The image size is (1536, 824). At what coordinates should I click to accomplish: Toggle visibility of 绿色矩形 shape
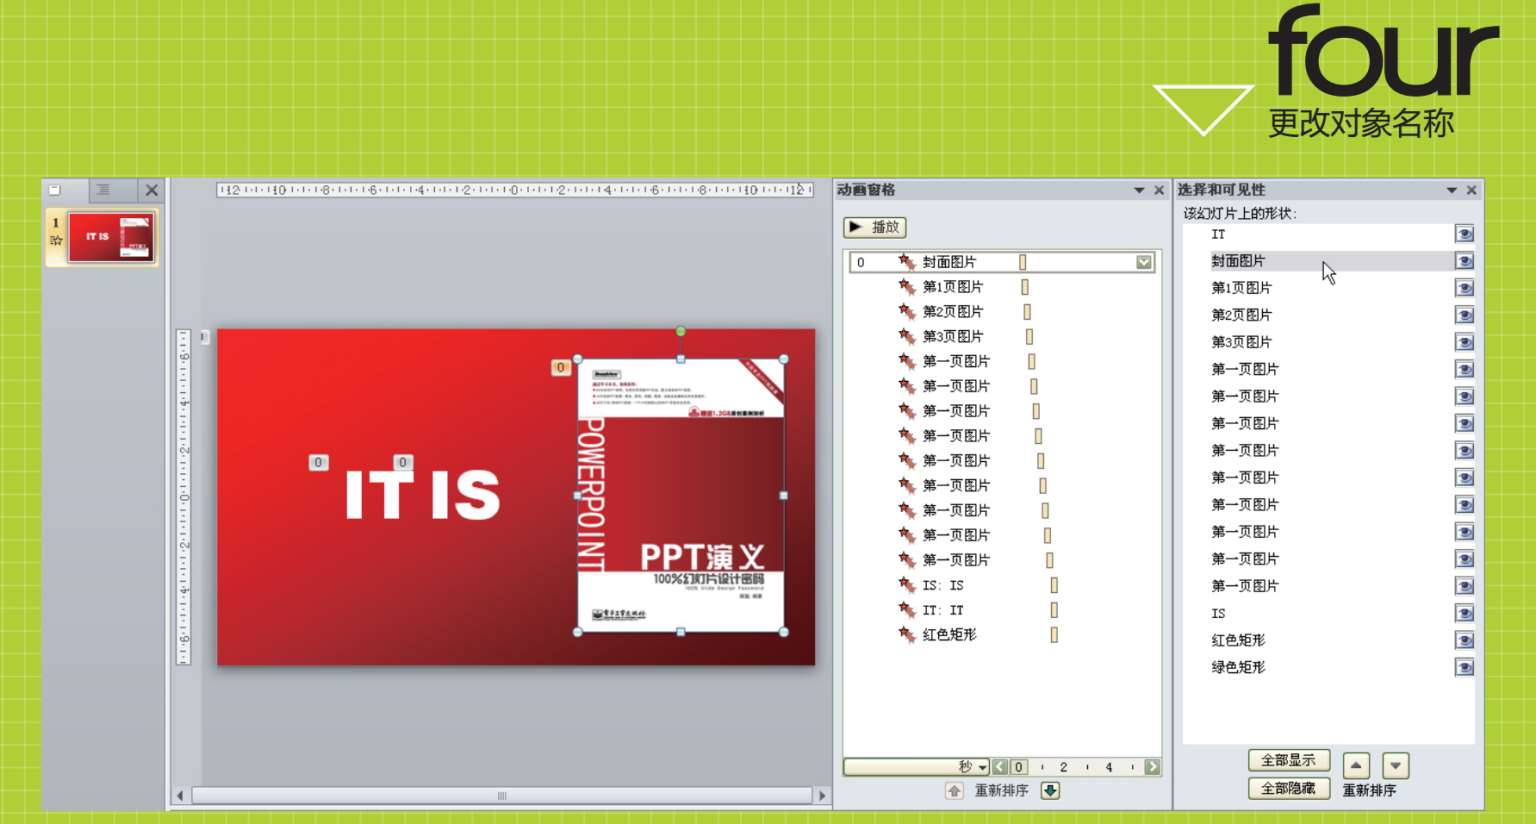1464,667
